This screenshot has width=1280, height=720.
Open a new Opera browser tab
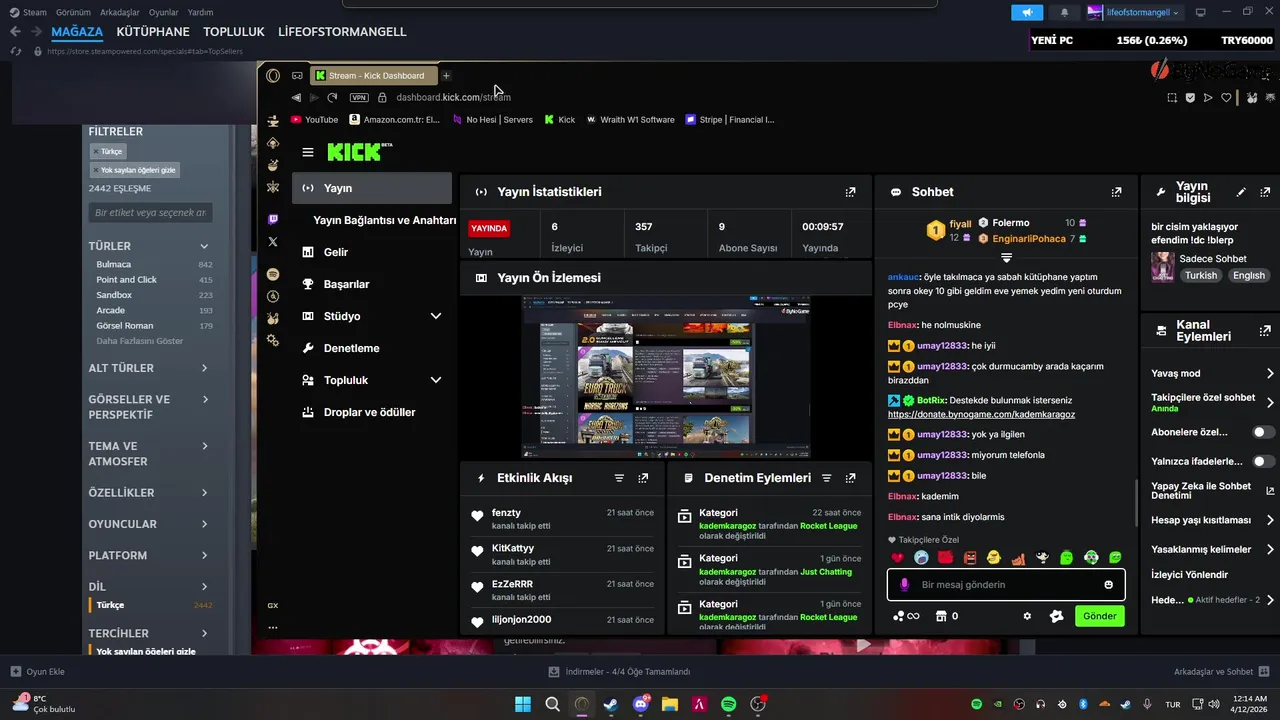(x=446, y=75)
